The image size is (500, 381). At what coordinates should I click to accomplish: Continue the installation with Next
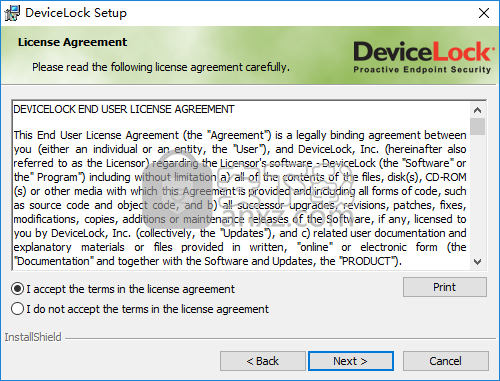click(x=351, y=361)
